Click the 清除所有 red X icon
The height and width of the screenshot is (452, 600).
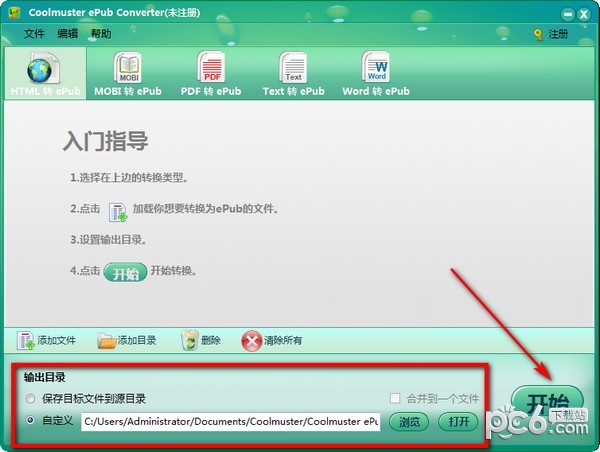click(x=251, y=341)
